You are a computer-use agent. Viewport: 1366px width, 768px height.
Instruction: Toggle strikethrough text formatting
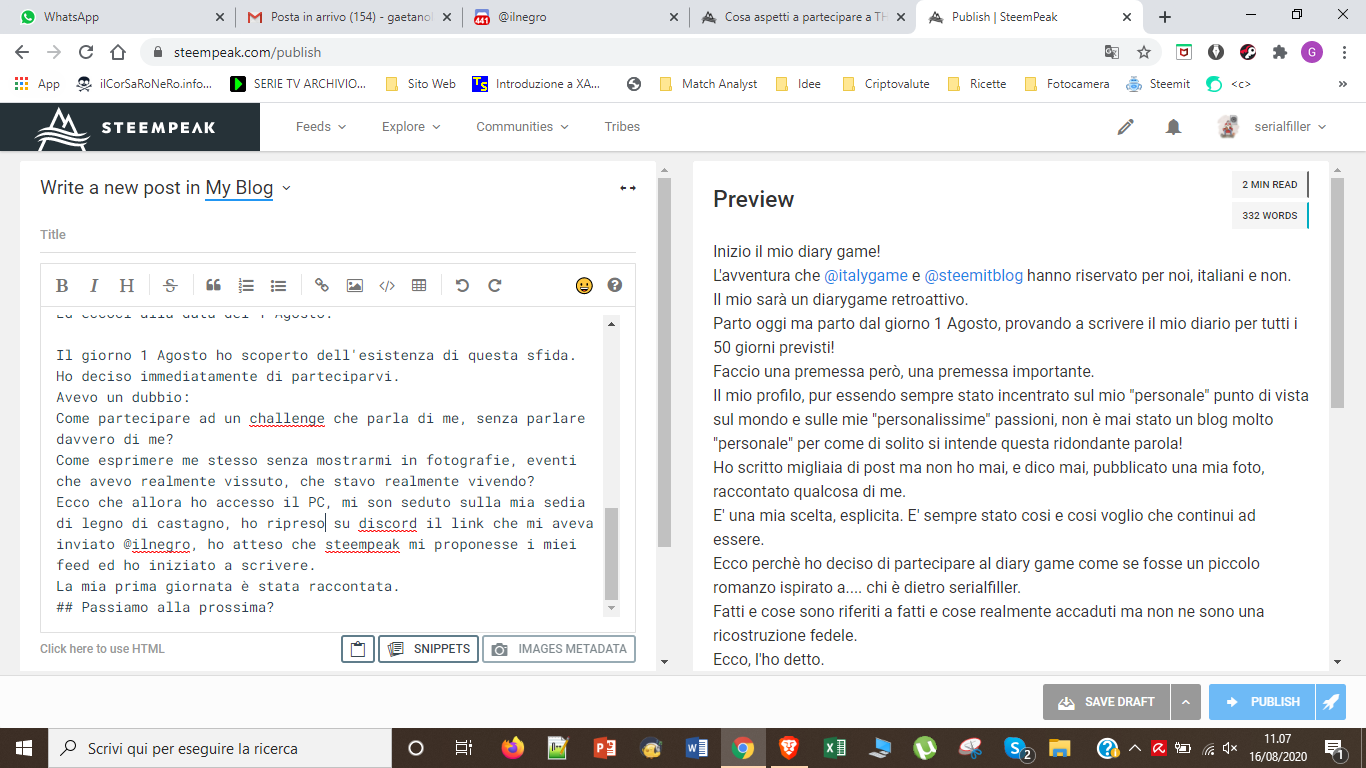[170, 286]
